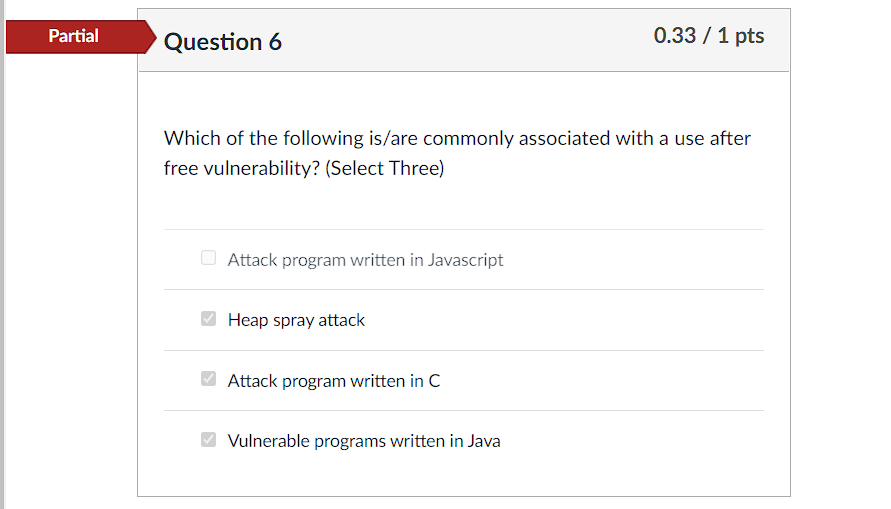
Task: Click the 'Attack program written in C' label
Action: (x=333, y=381)
